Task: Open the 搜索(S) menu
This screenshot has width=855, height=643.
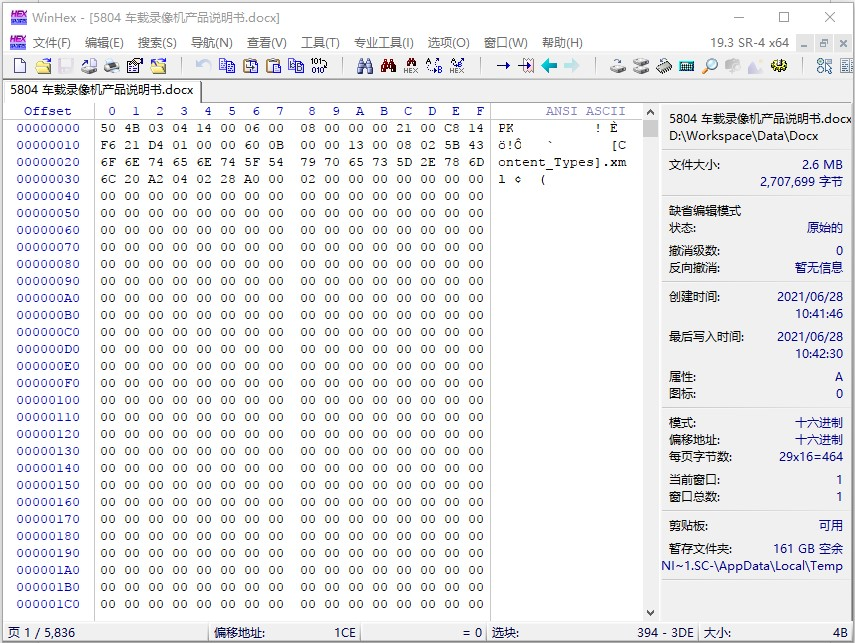Action: point(157,43)
